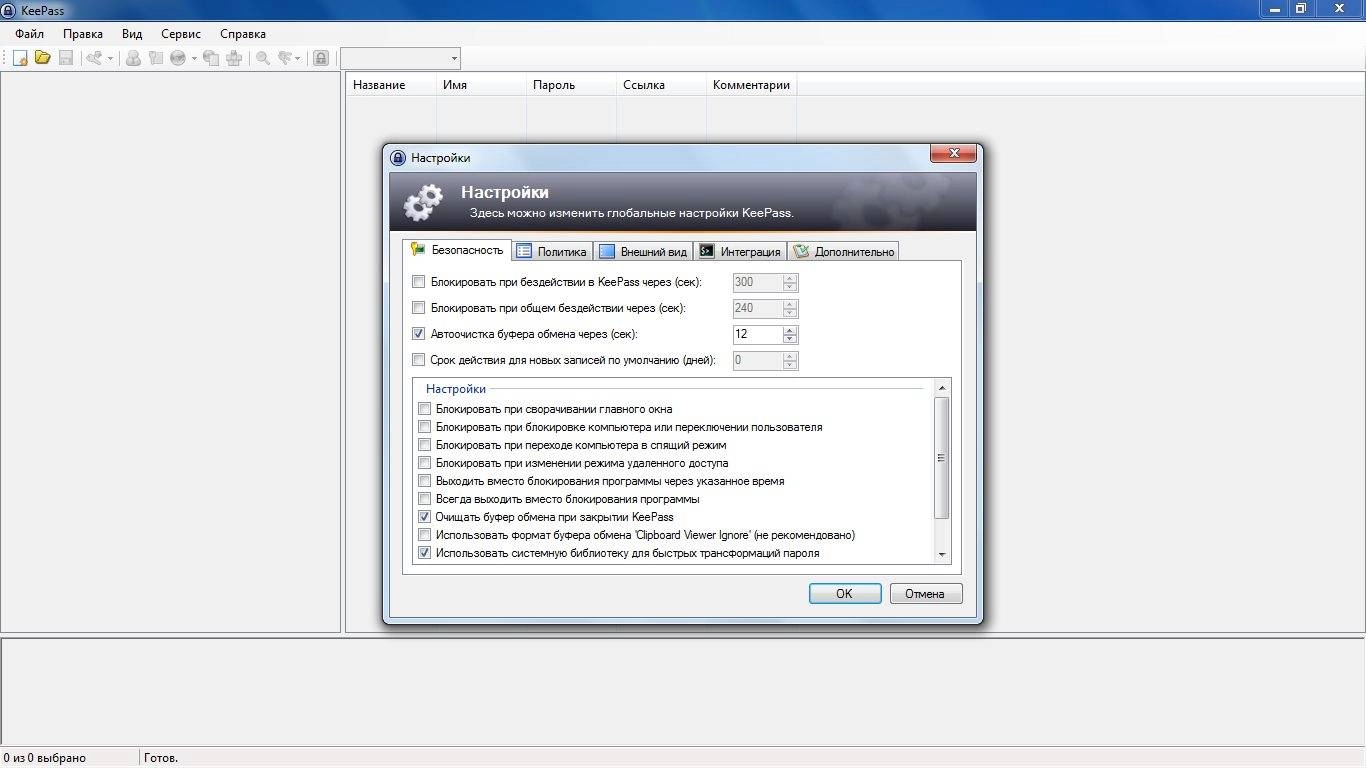Select the Безопасность tab
This screenshot has height=768, width=1366.
(x=457, y=250)
